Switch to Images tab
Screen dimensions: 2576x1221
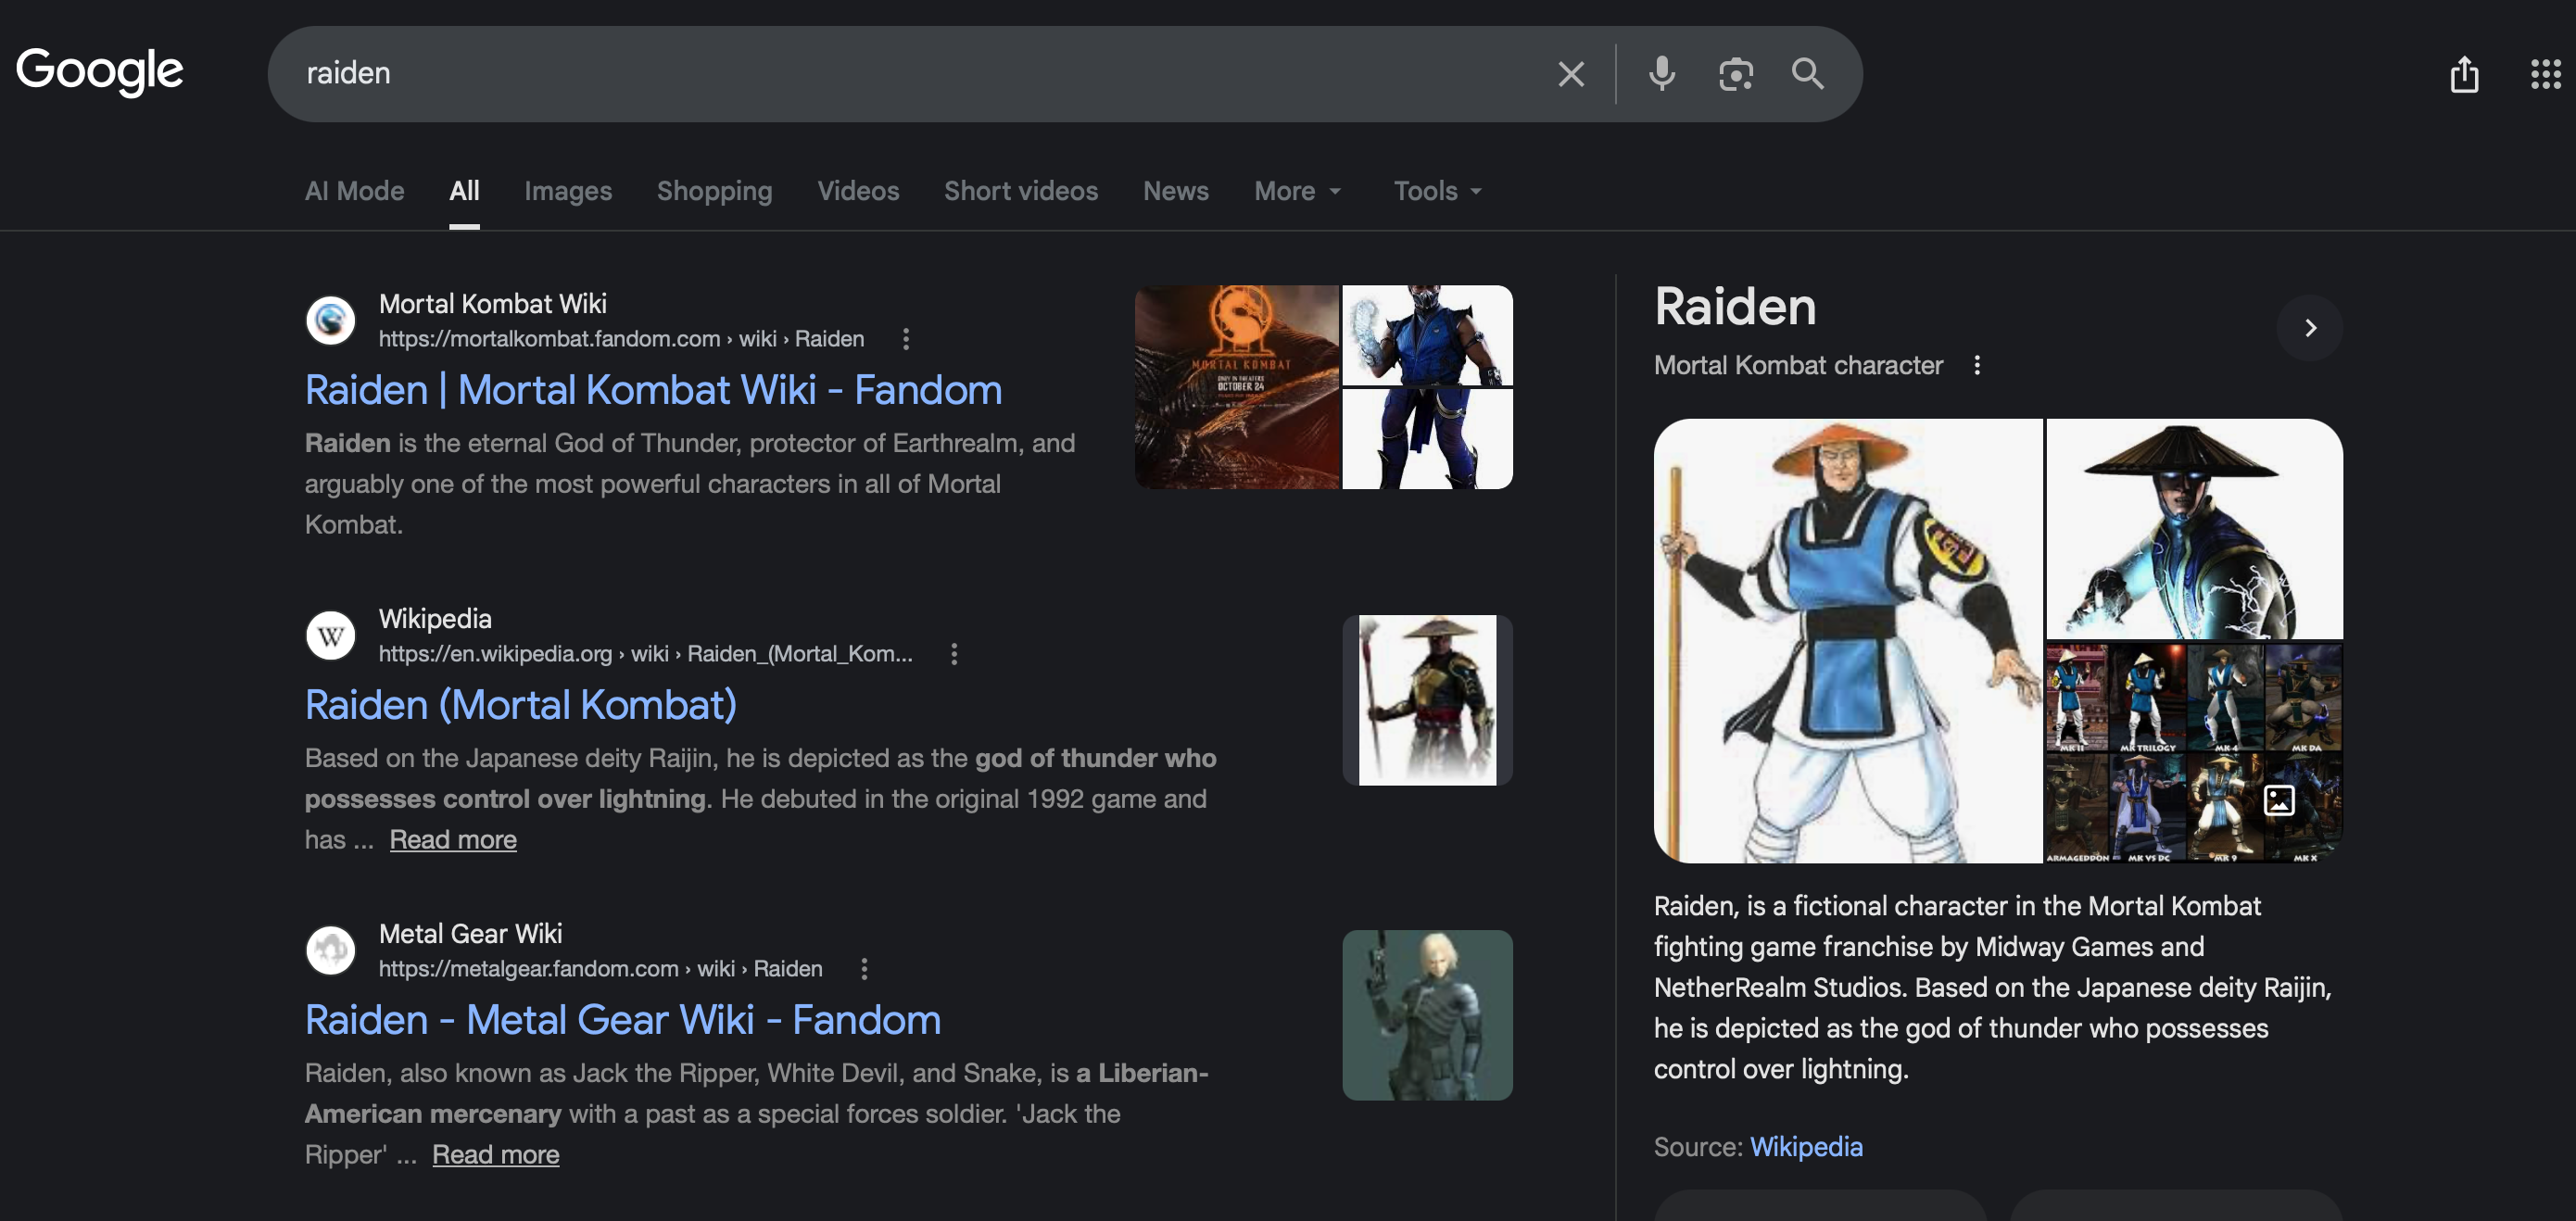tap(568, 191)
